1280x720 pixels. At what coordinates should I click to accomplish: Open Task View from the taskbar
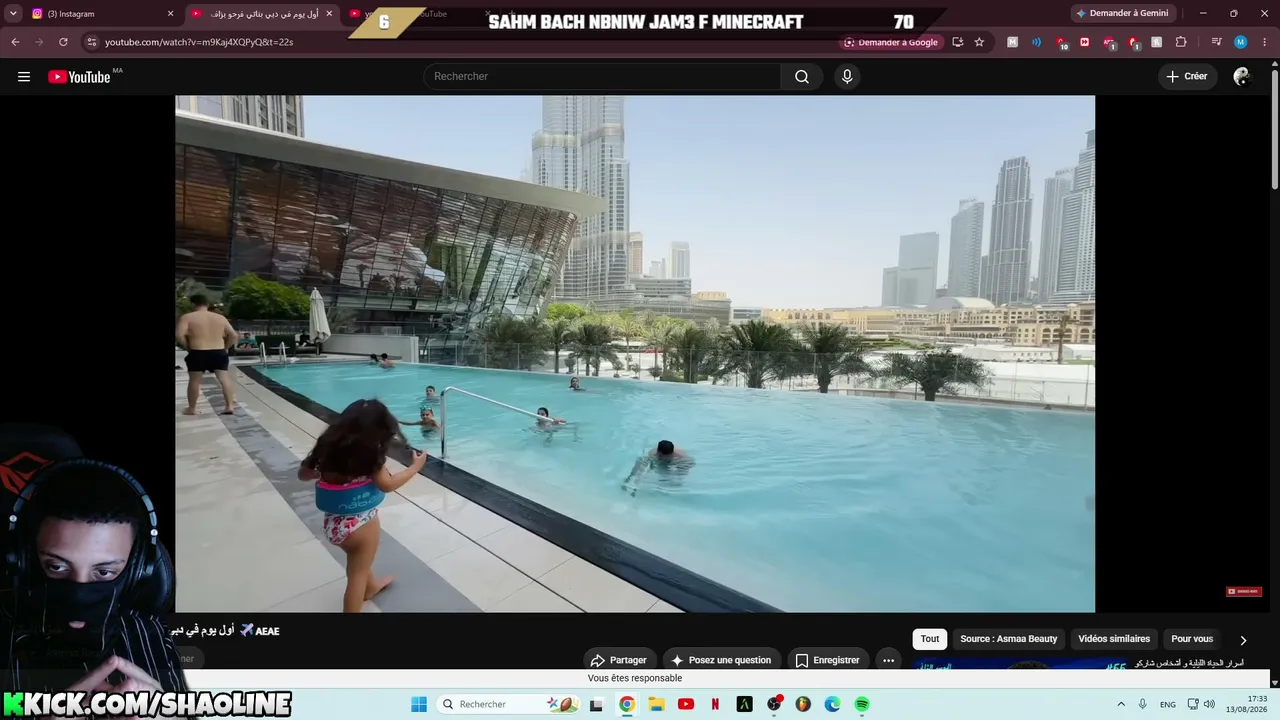597,704
